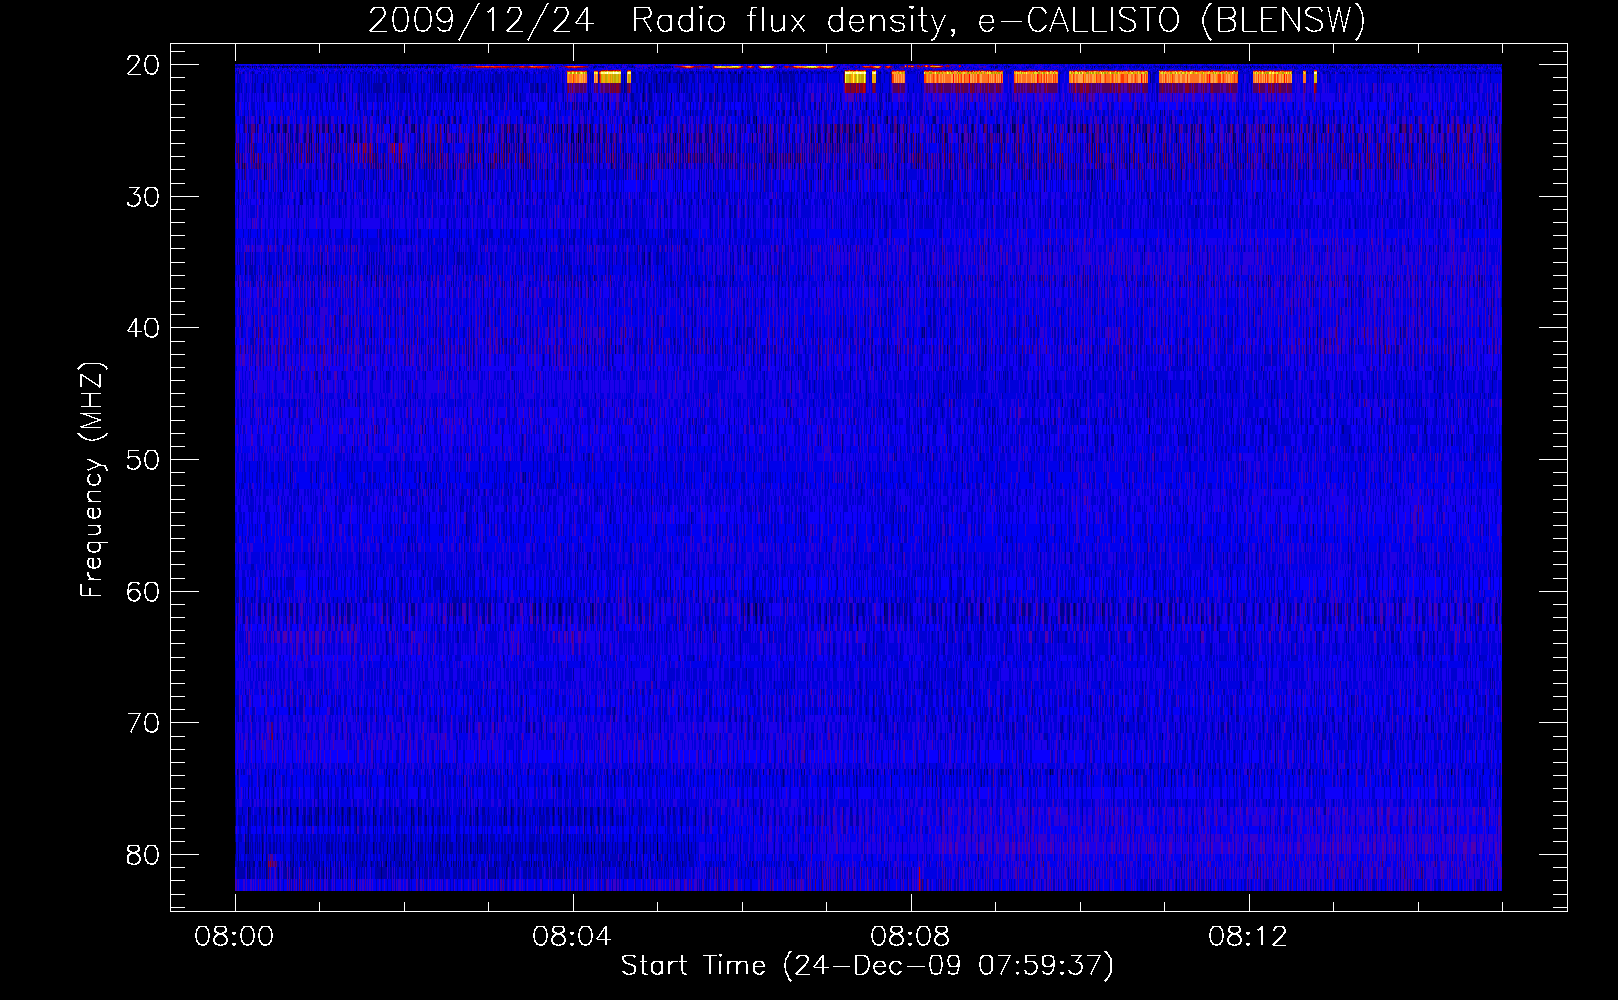Click the 08:12 time tick label
Screen dimensions: 1618x1000
tap(1248, 937)
